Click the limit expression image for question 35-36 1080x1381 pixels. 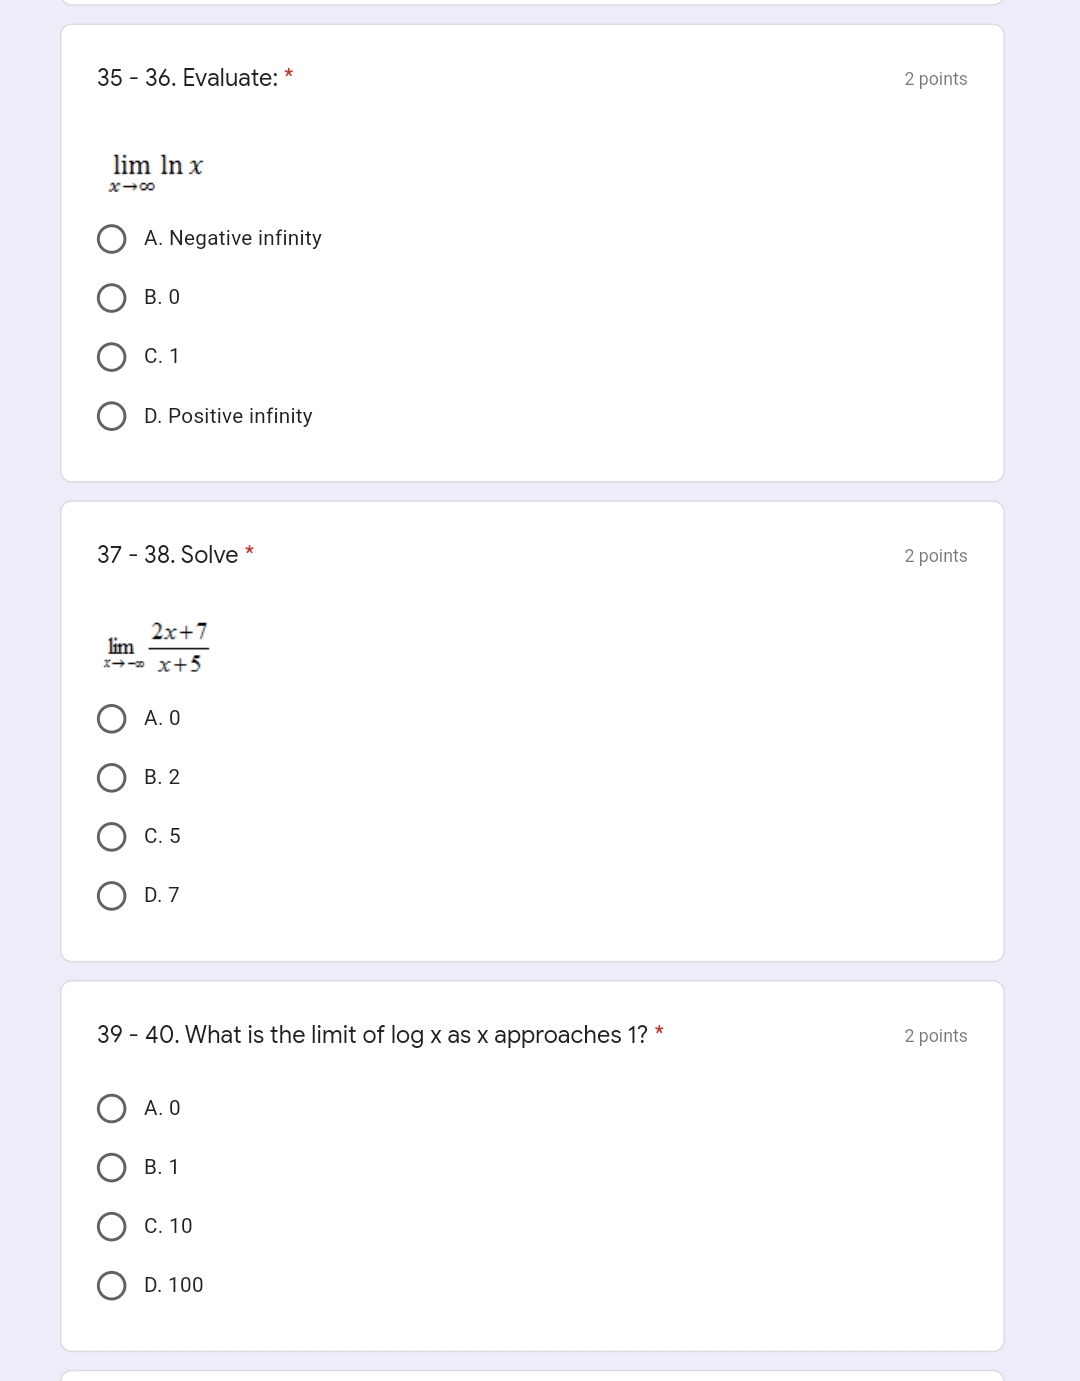(157, 170)
